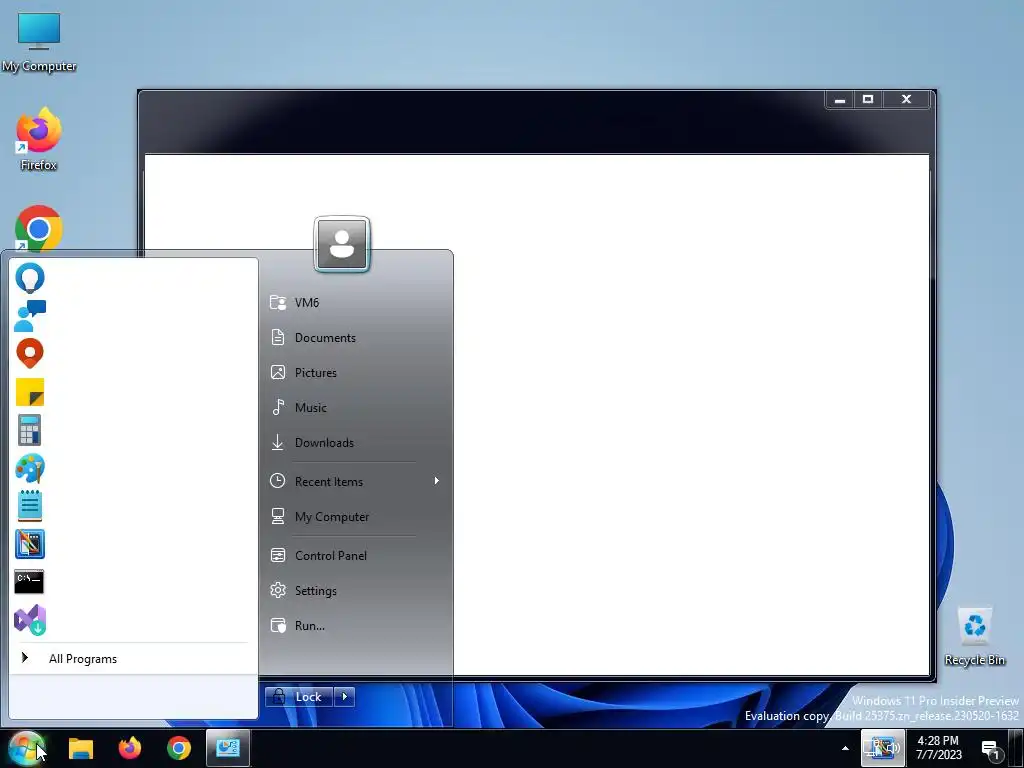Image resolution: width=1024 pixels, height=768 pixels.
Task: Minimize the blank dark window
Action: point(840,99)
